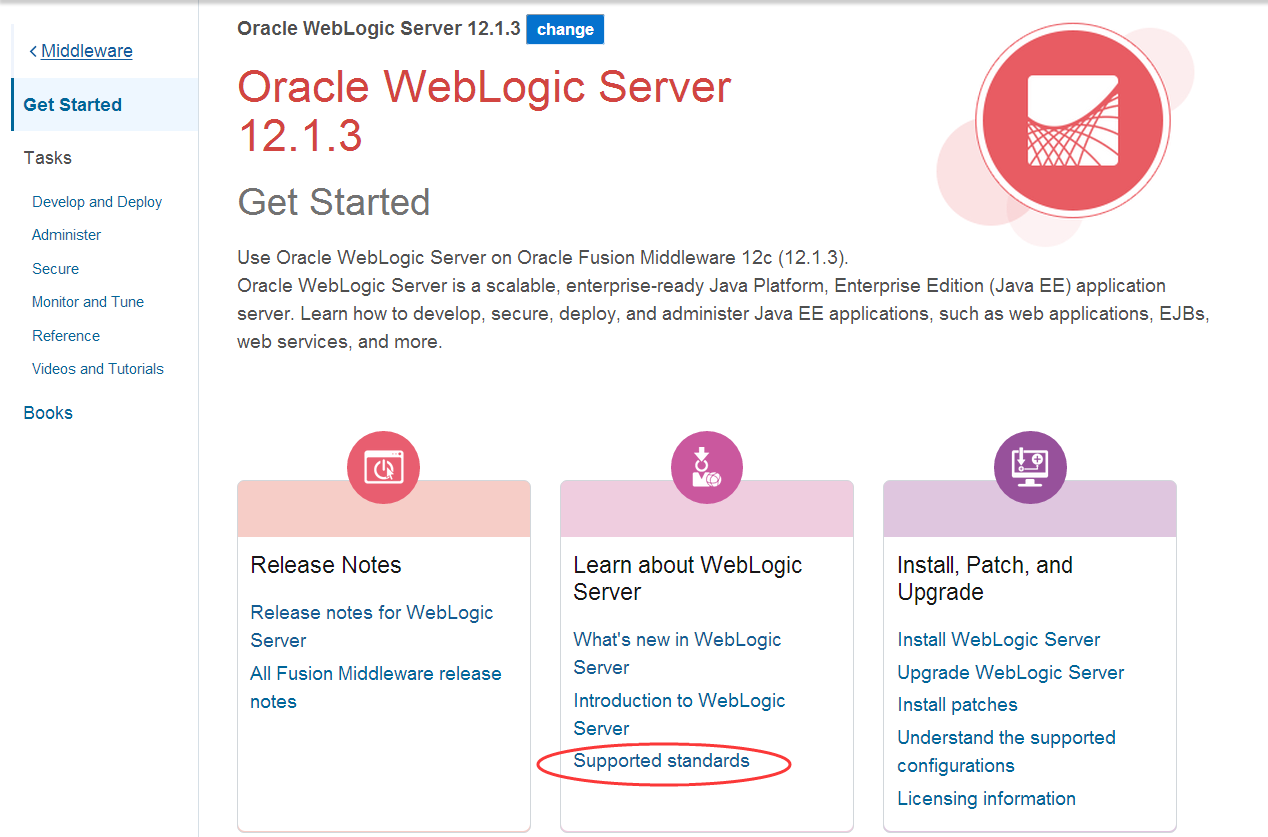1268x837 pixels.
Task: Open the Install patches link
Action: tap(957, 705)
